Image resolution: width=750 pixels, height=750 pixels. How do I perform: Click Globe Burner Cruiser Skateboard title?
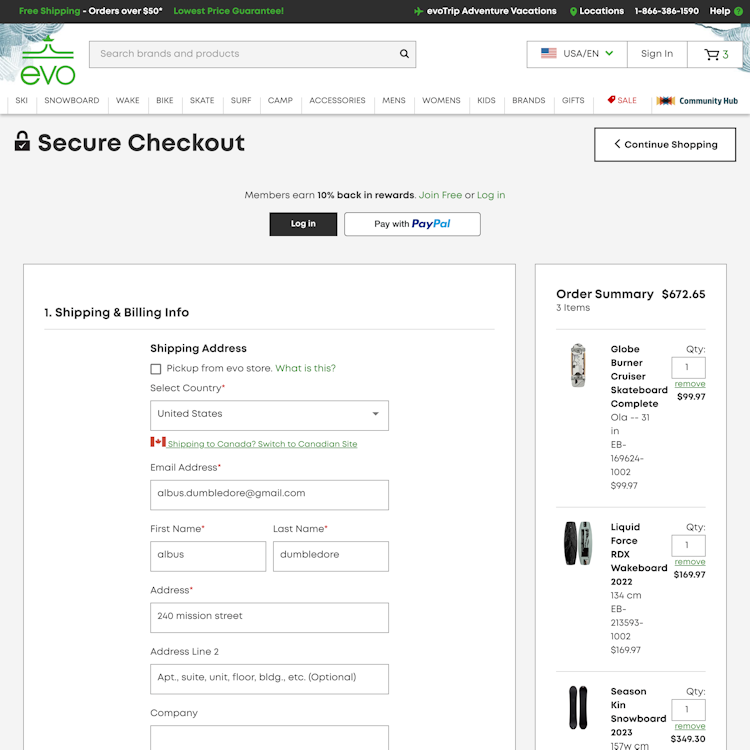point(639,376)
